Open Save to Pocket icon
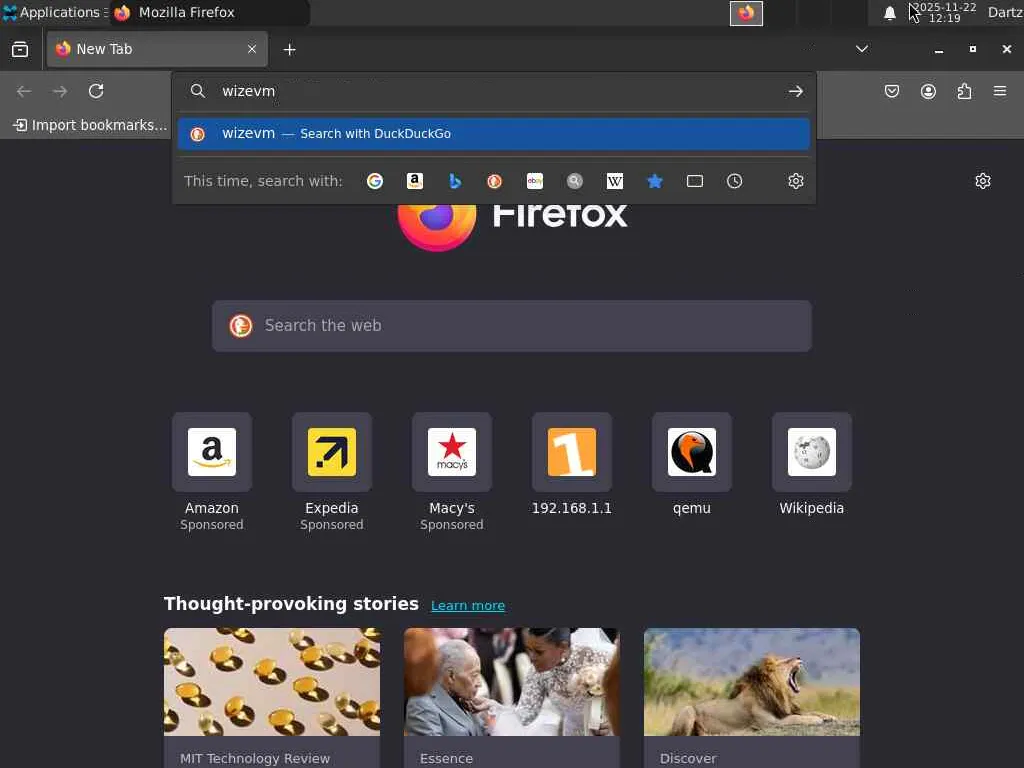This screenshot has height=768, width=1024. tap(891, 91)
